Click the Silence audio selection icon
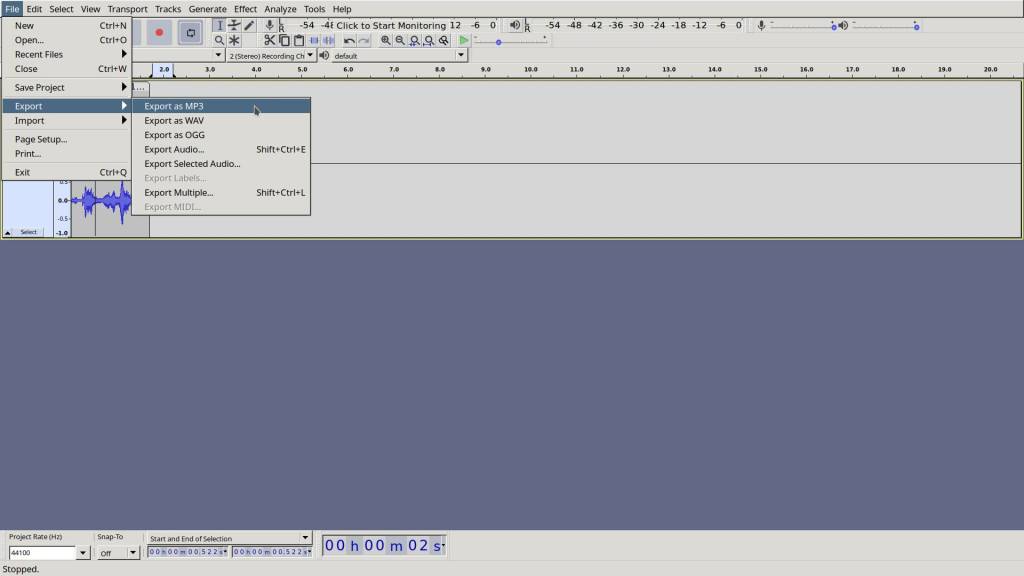 (x=328, y=40)
